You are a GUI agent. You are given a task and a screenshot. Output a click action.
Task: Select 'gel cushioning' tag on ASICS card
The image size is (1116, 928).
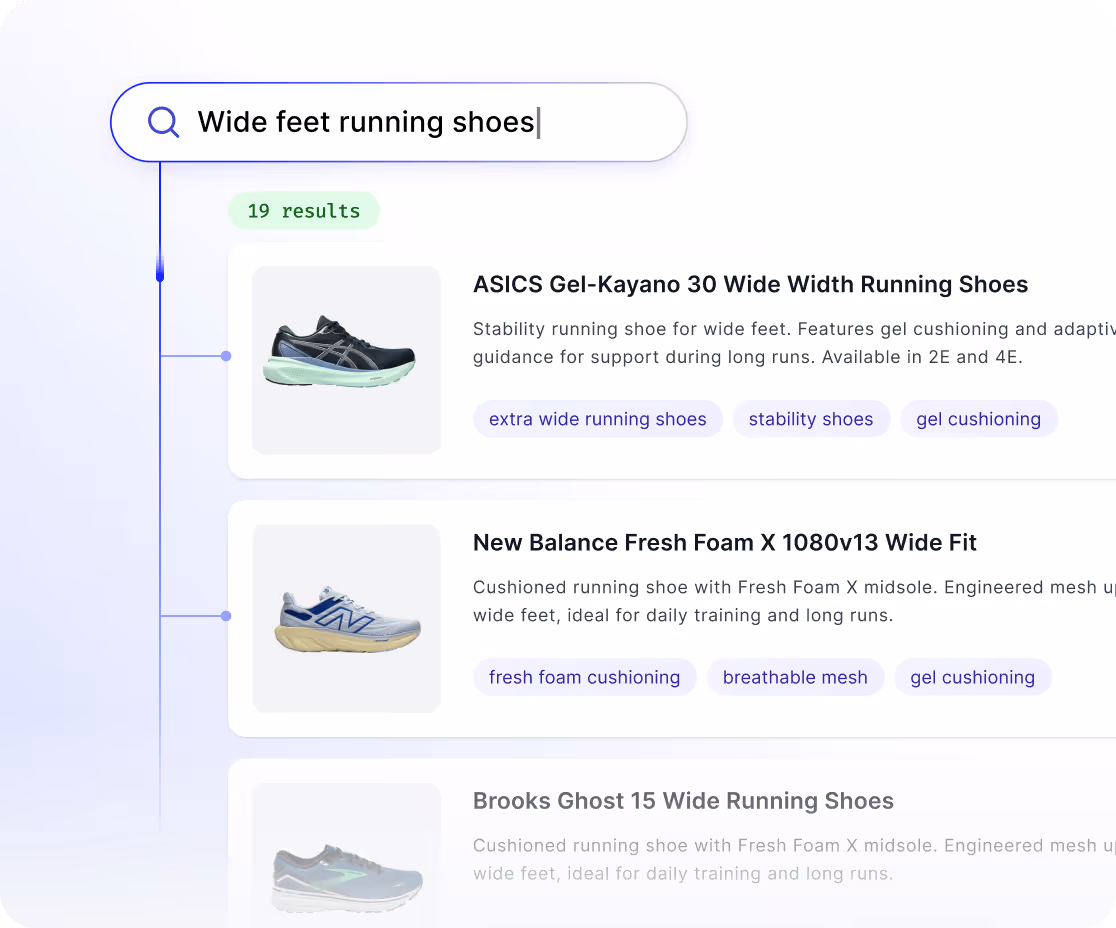click(979, 419)
